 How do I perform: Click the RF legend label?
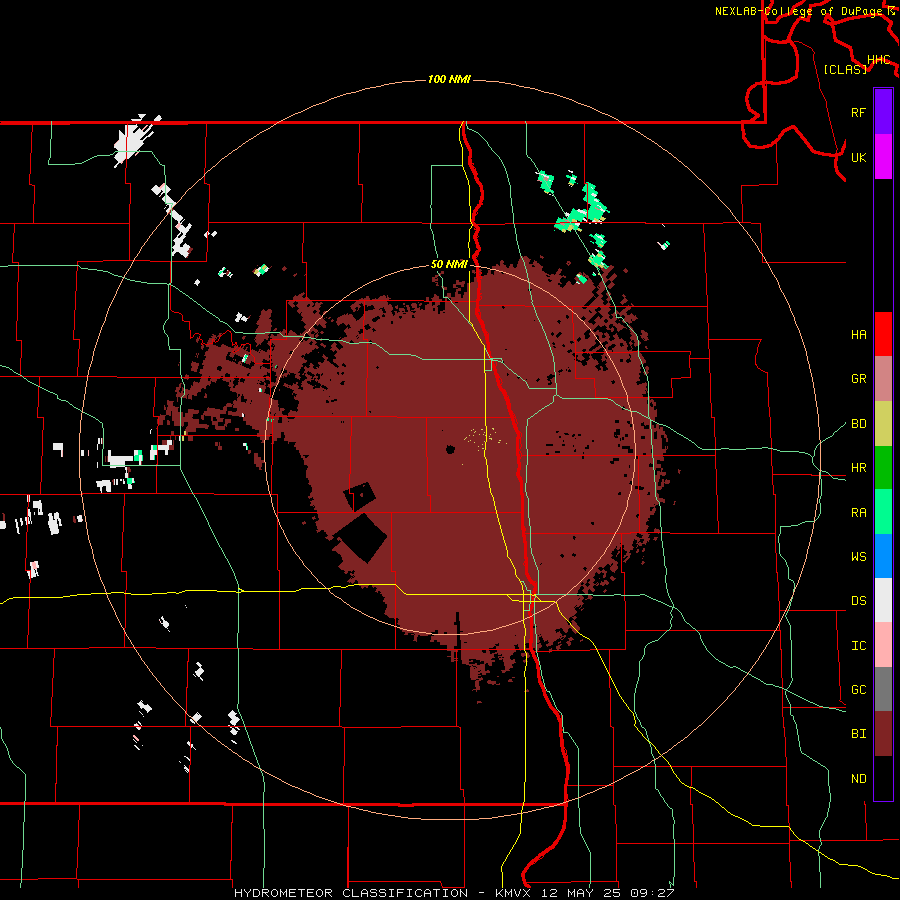coord(858,112)
